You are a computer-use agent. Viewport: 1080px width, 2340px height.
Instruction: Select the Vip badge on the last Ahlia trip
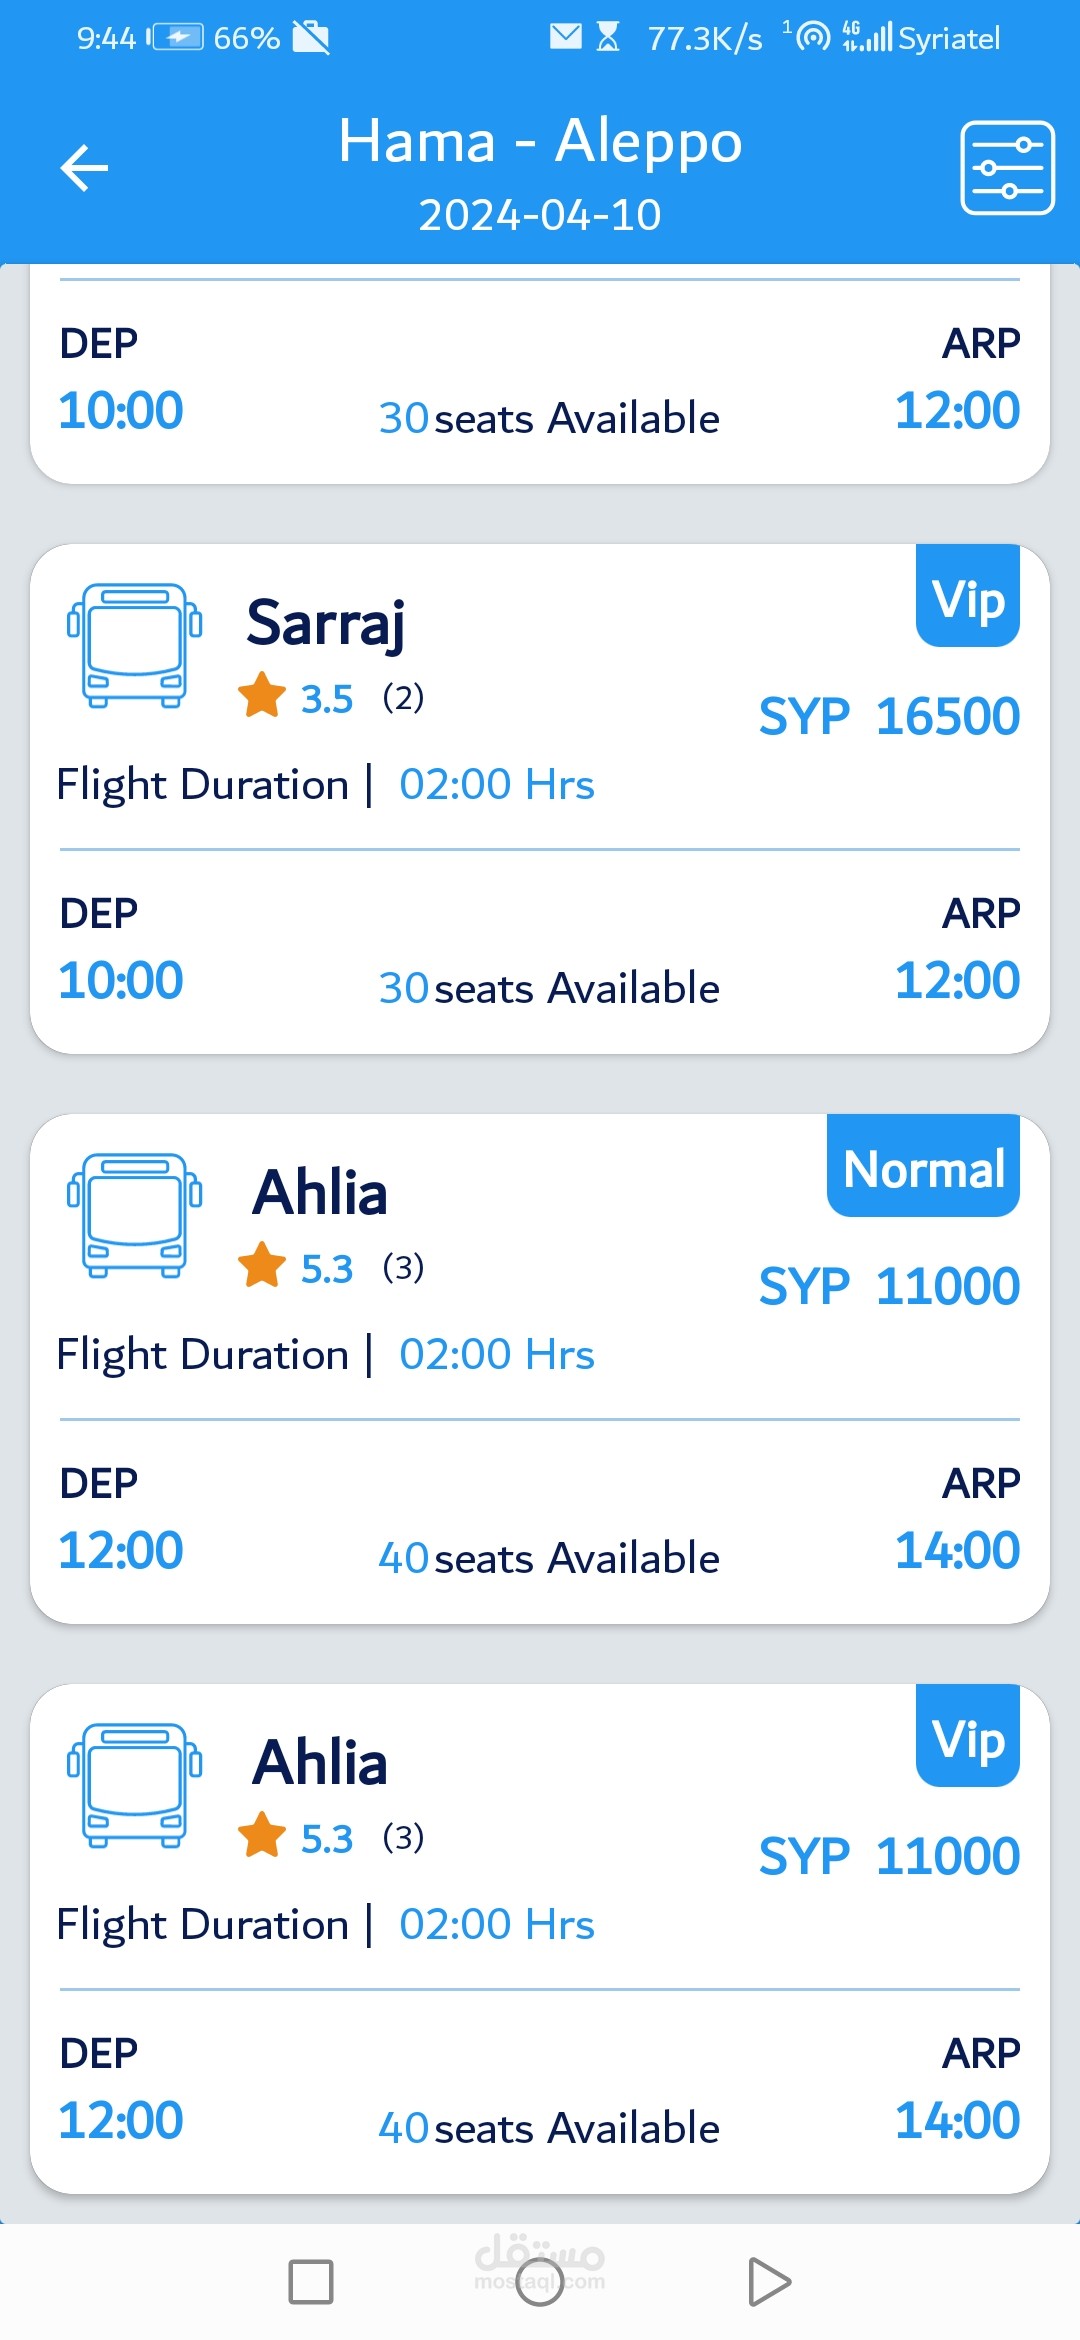click(968, 1736)
